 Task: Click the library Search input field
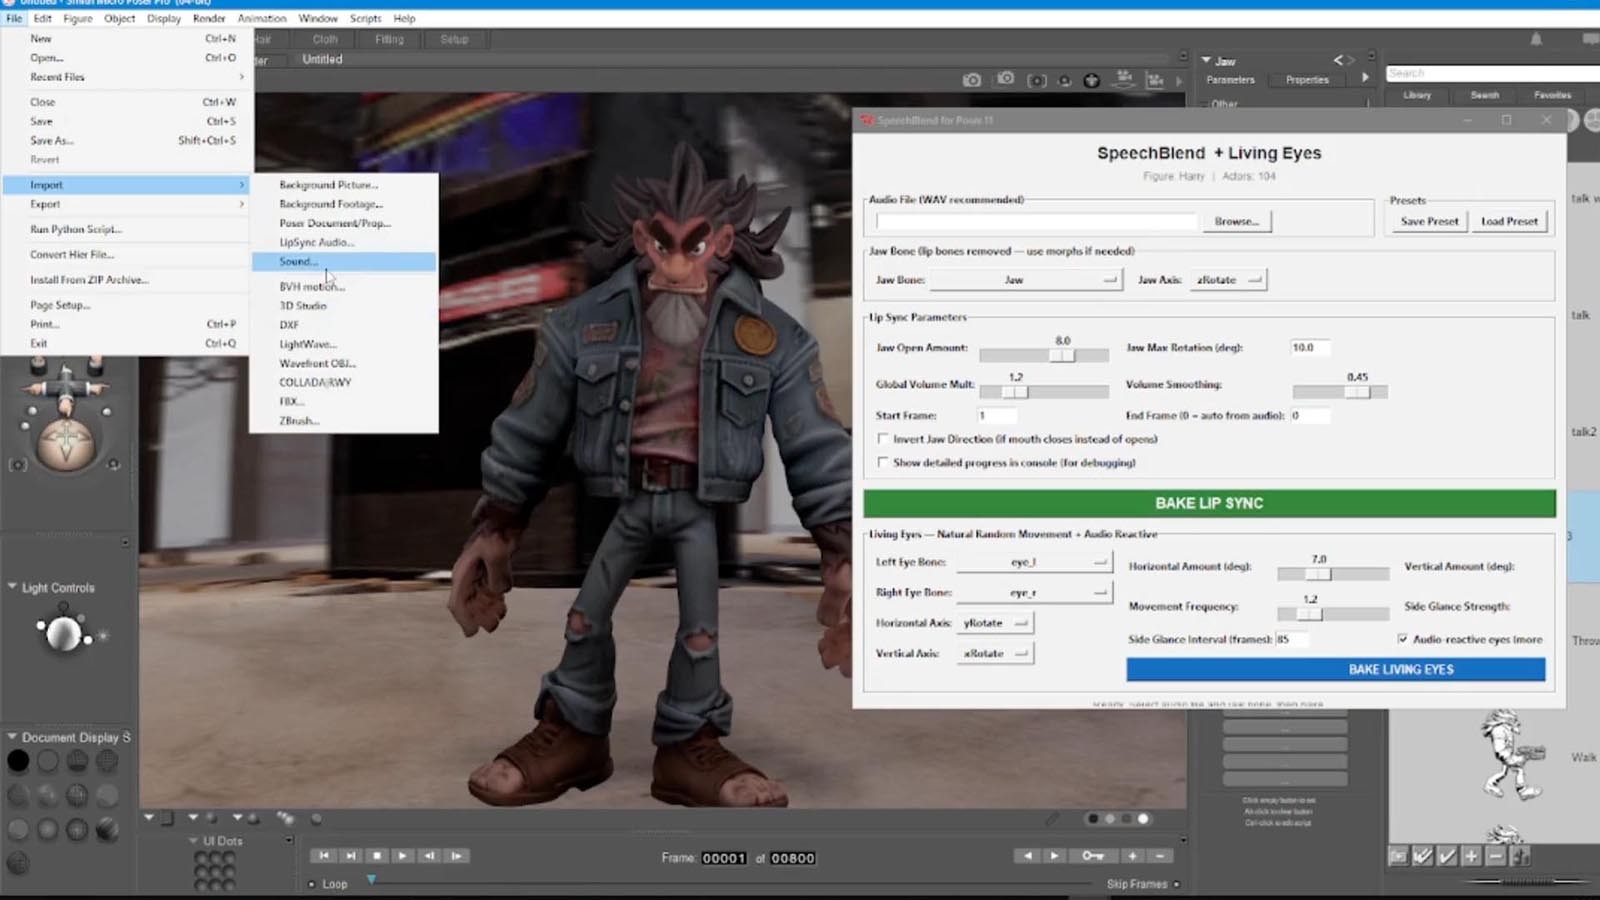(1493, 73)
